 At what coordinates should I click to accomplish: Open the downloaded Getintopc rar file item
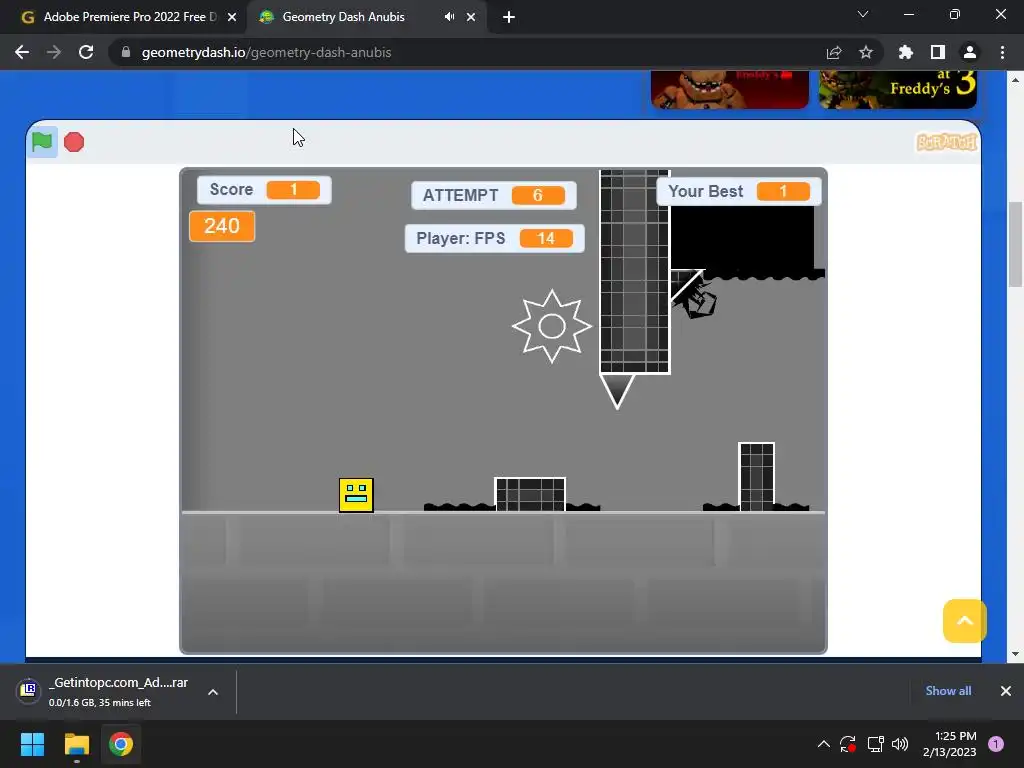(104, 691)
